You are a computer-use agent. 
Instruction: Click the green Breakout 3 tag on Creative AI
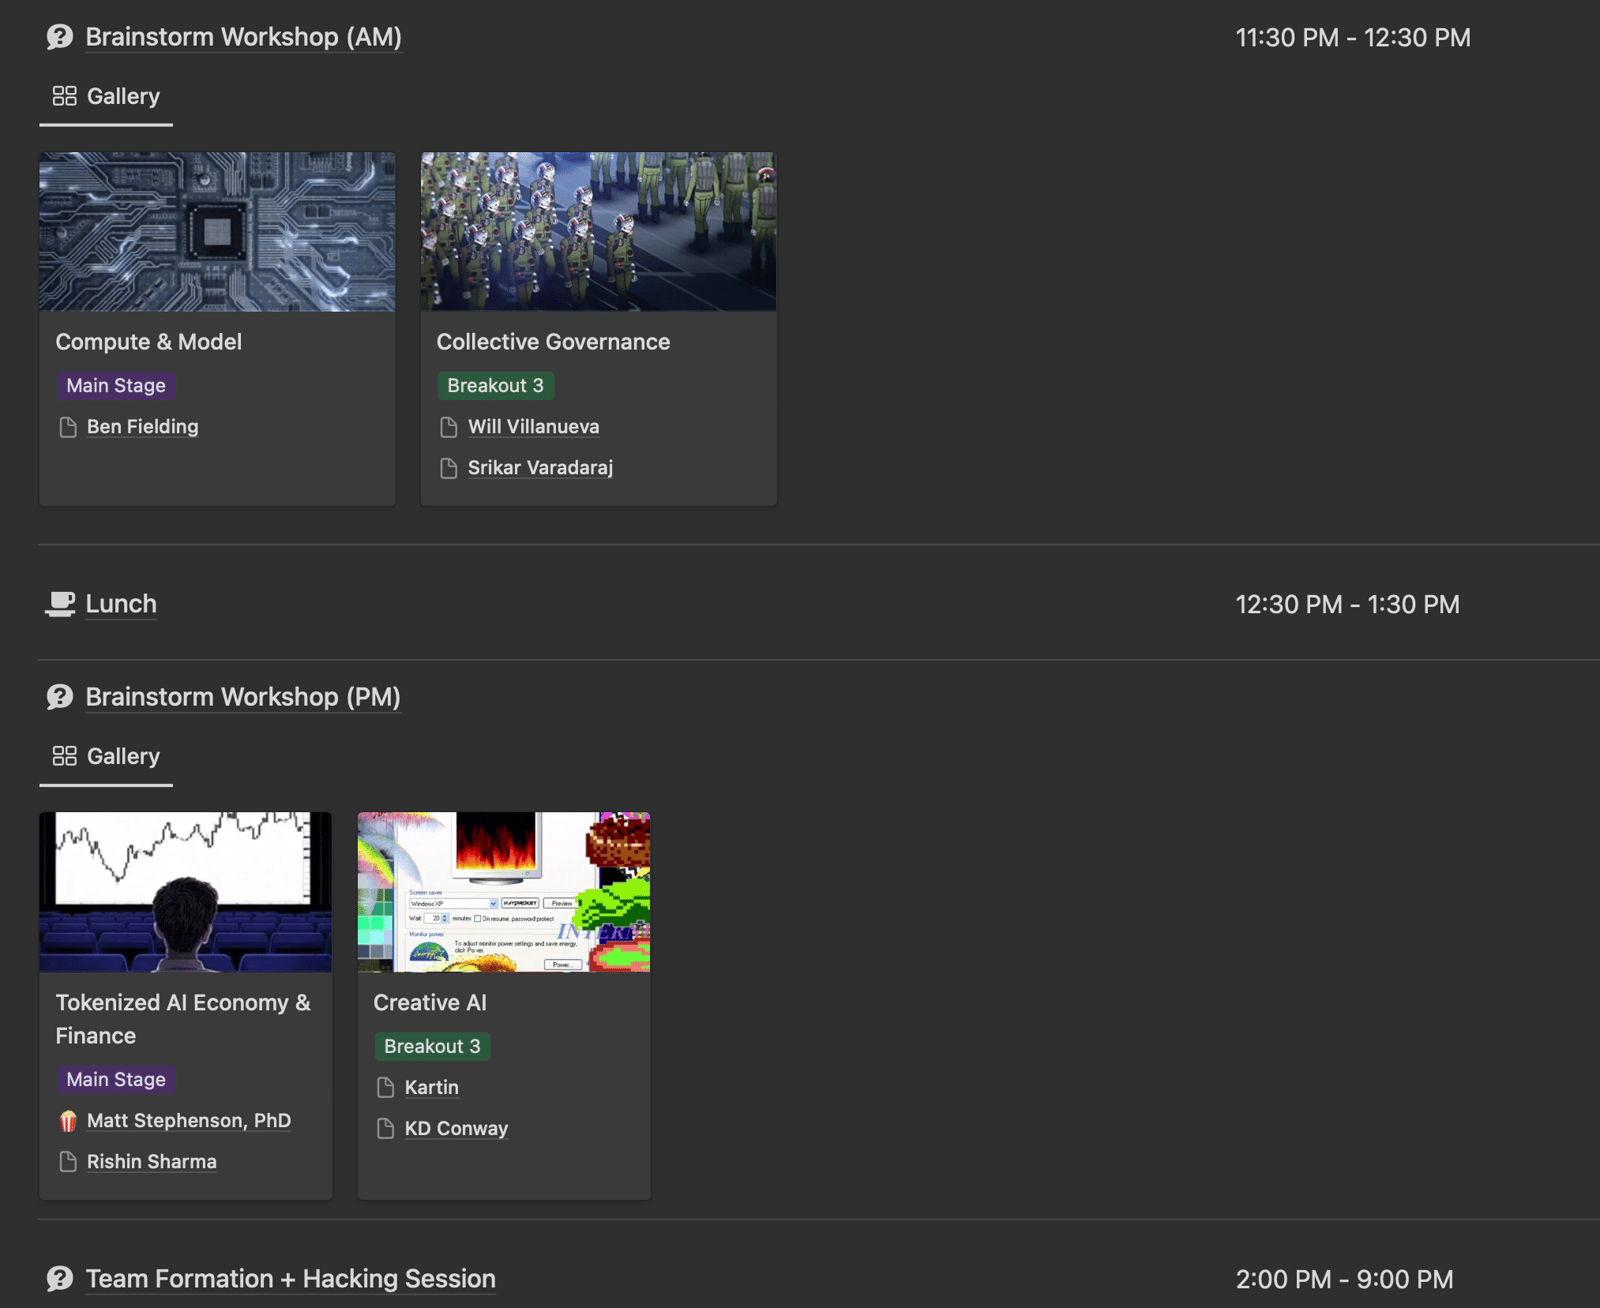(432, 1047)
